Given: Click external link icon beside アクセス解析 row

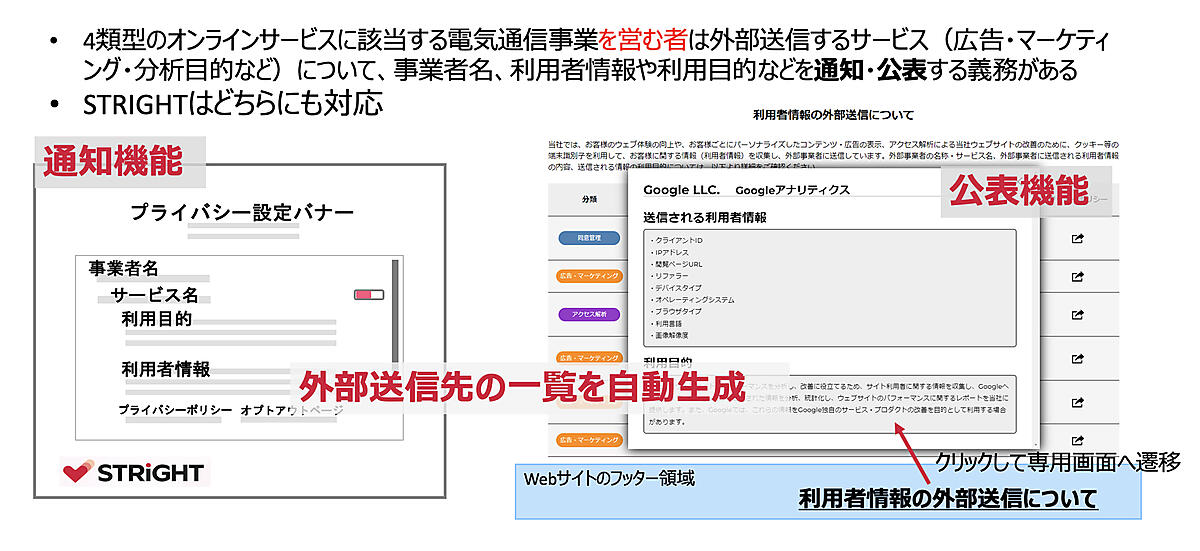Looking at the screenshot, I should 1077,315.
